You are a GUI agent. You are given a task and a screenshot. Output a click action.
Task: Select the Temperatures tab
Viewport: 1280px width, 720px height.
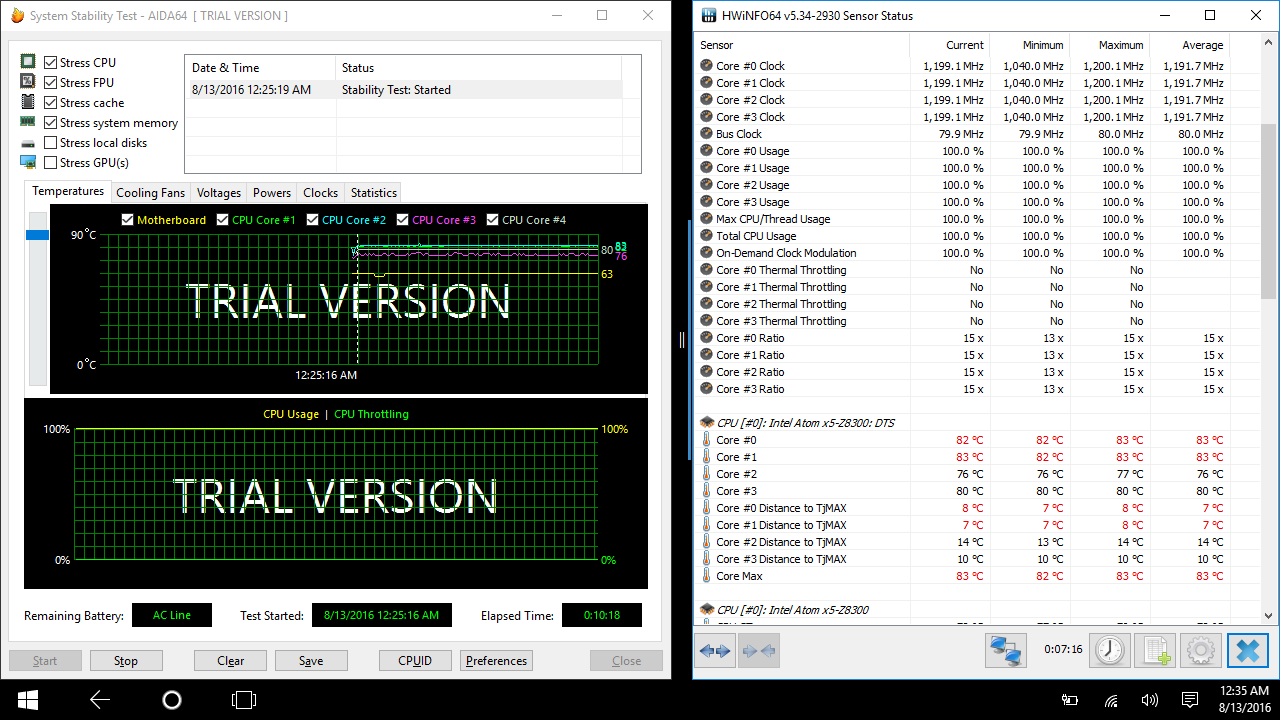click(68, 191)
